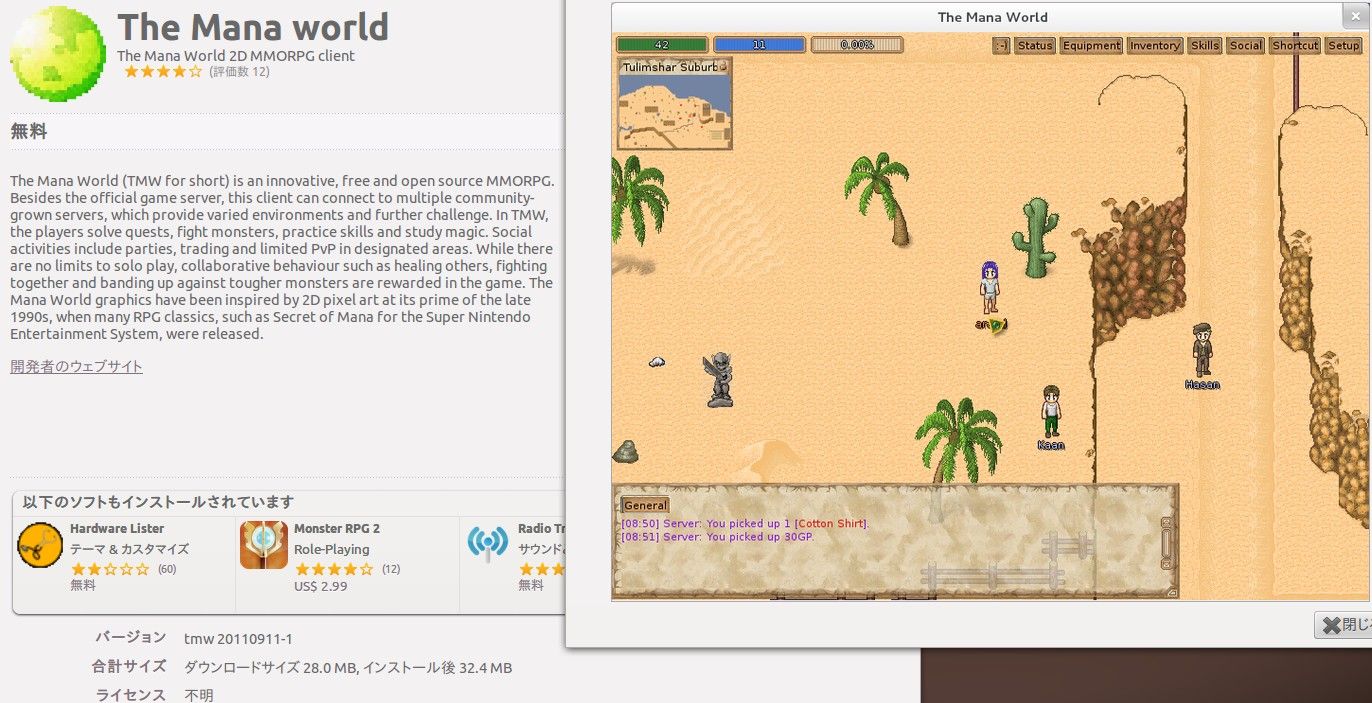Click the purple-haired player character
Image resolution: width=1372 pixels, height=703 pixels.
pyautogui.click(x=989, y=287)
